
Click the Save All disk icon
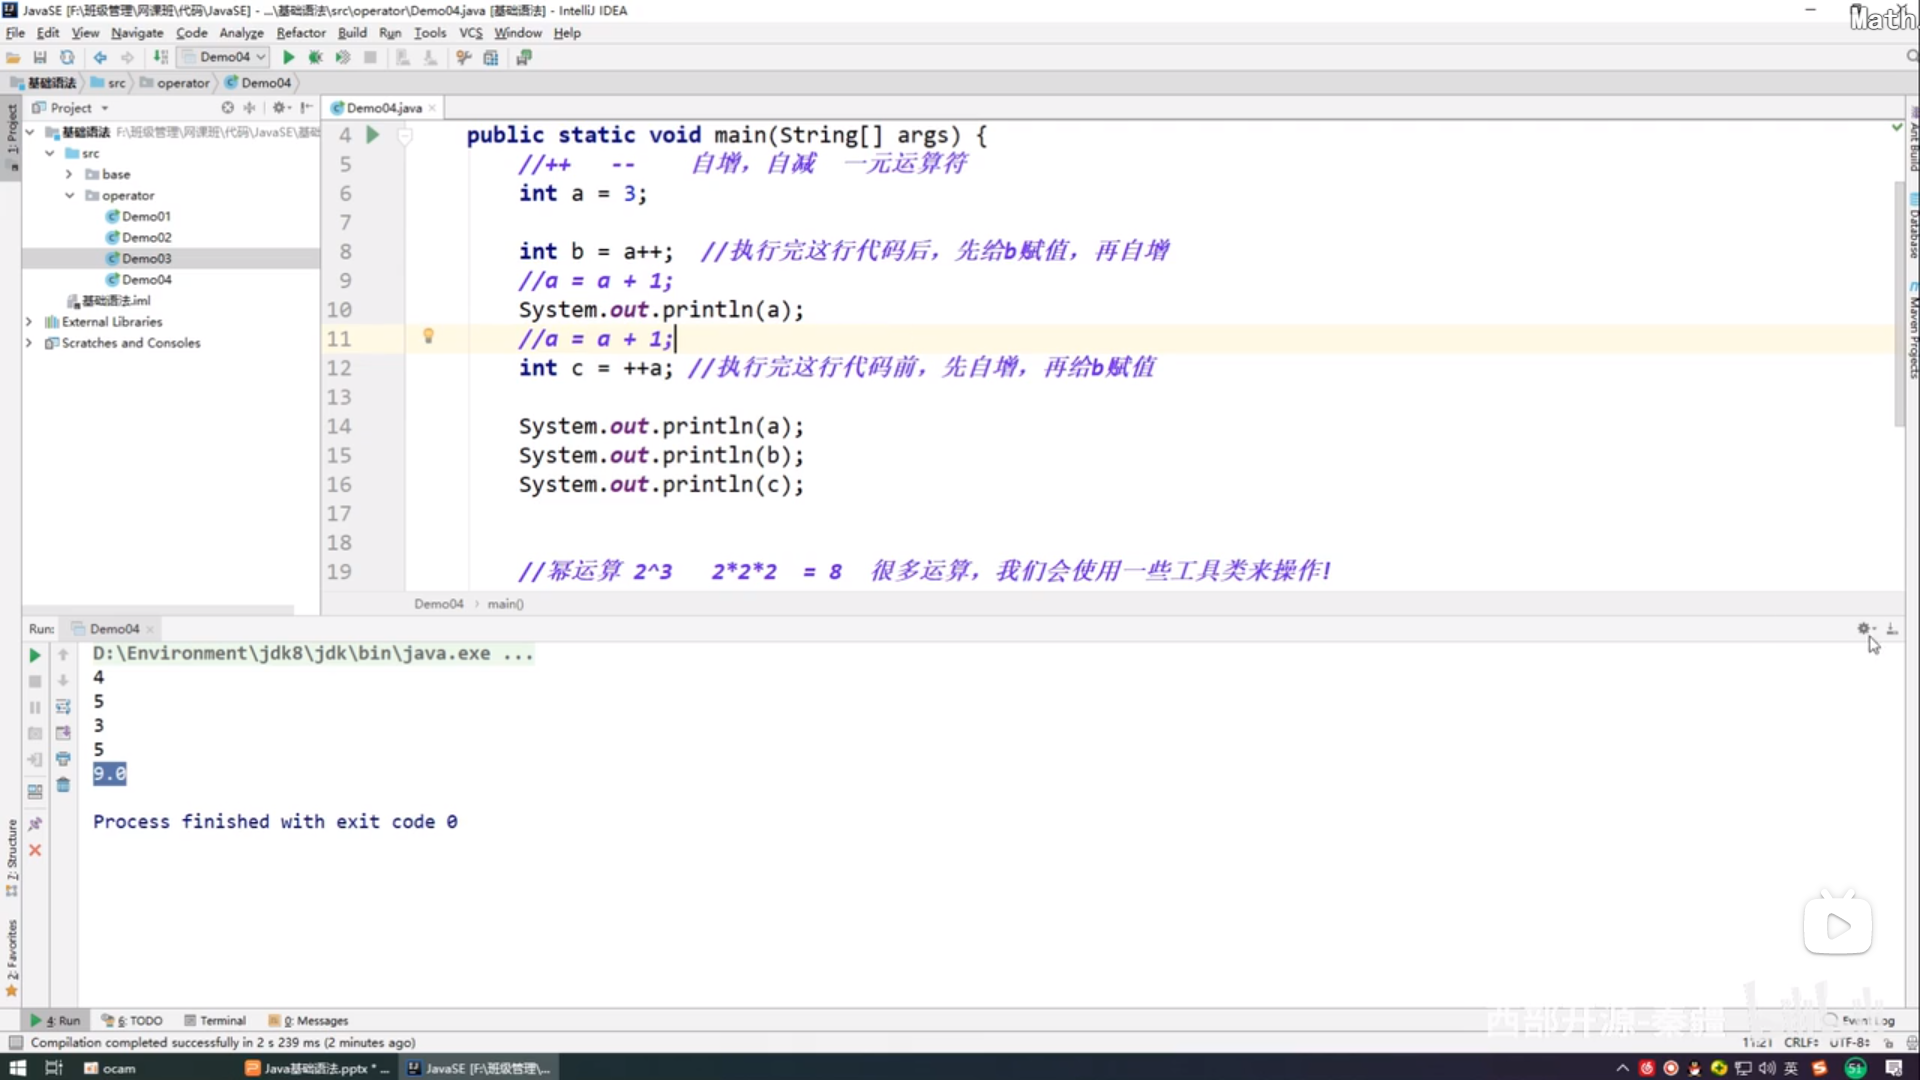click(40, 58)
